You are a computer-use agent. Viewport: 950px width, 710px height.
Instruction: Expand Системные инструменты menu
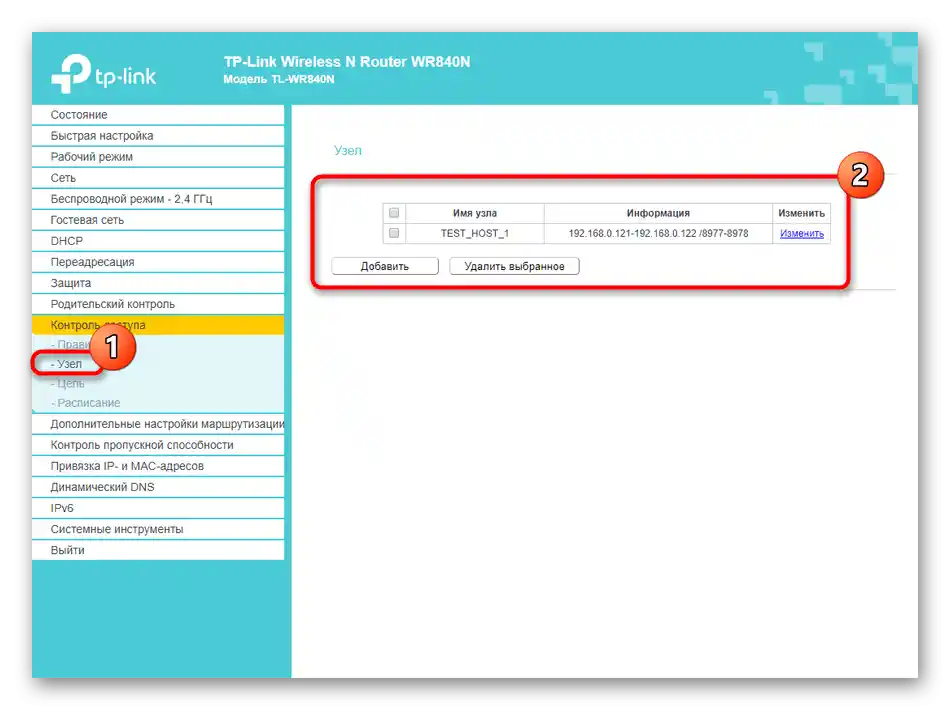point(158,529)
